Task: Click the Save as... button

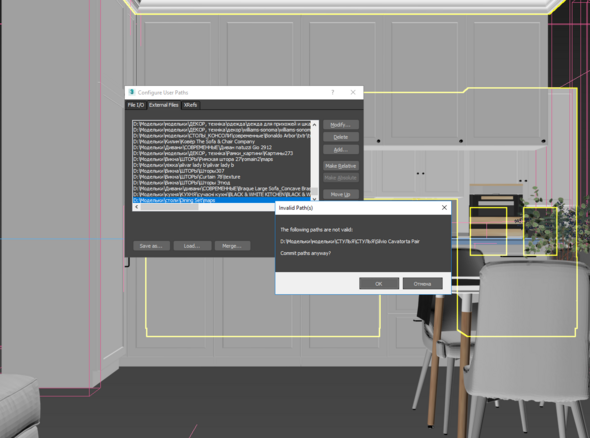Action: pyautogui.click(x=151, y=246)
